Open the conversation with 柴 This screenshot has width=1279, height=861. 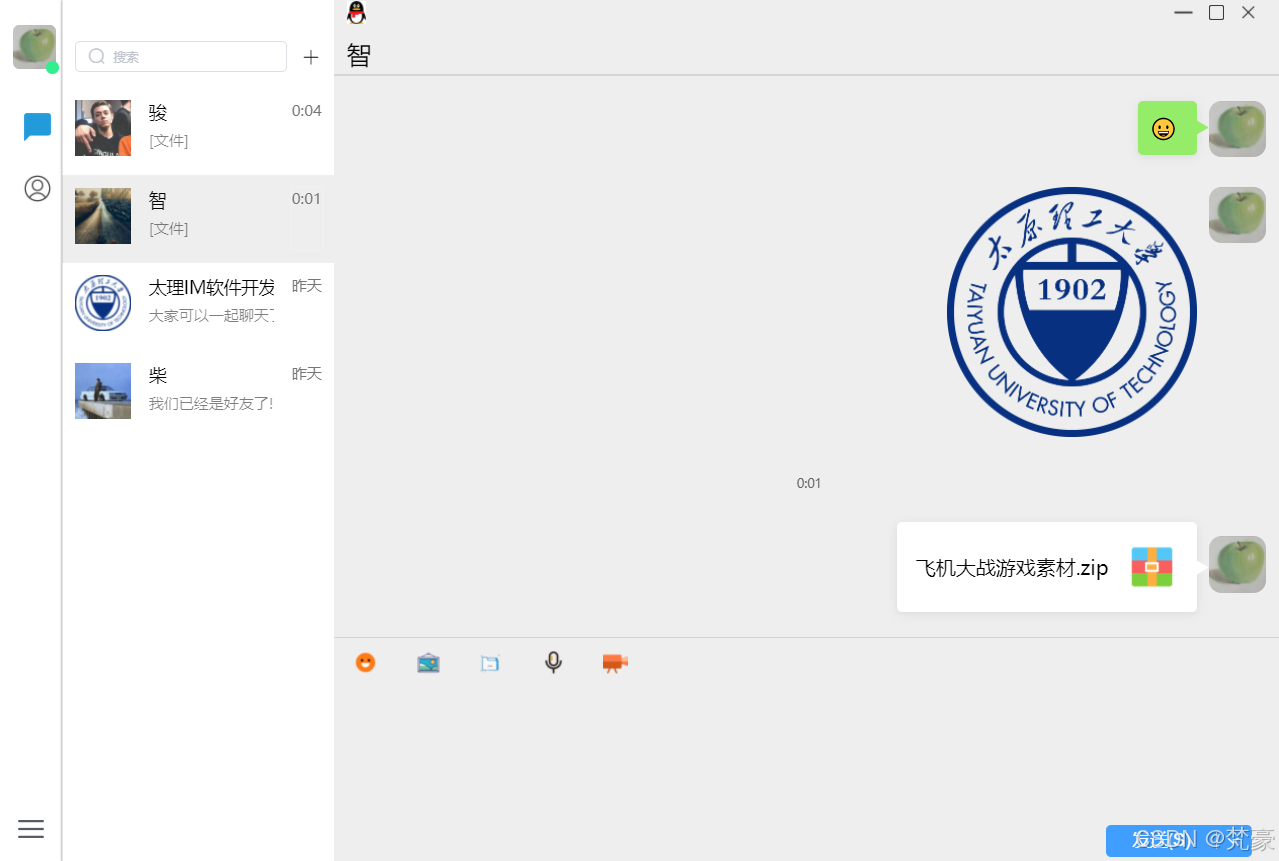(198, 395)
